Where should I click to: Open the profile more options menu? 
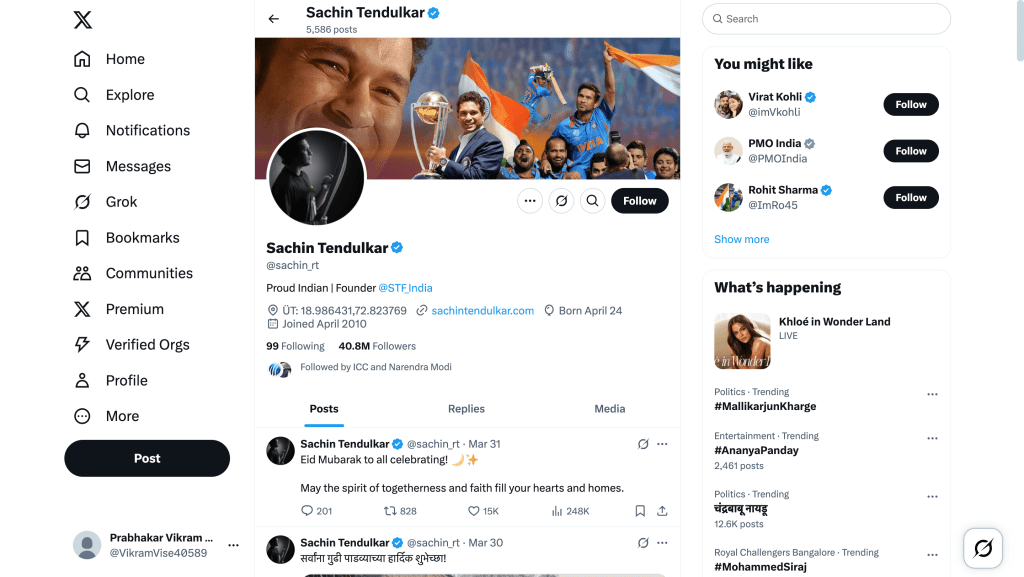[x=530, y=201]
